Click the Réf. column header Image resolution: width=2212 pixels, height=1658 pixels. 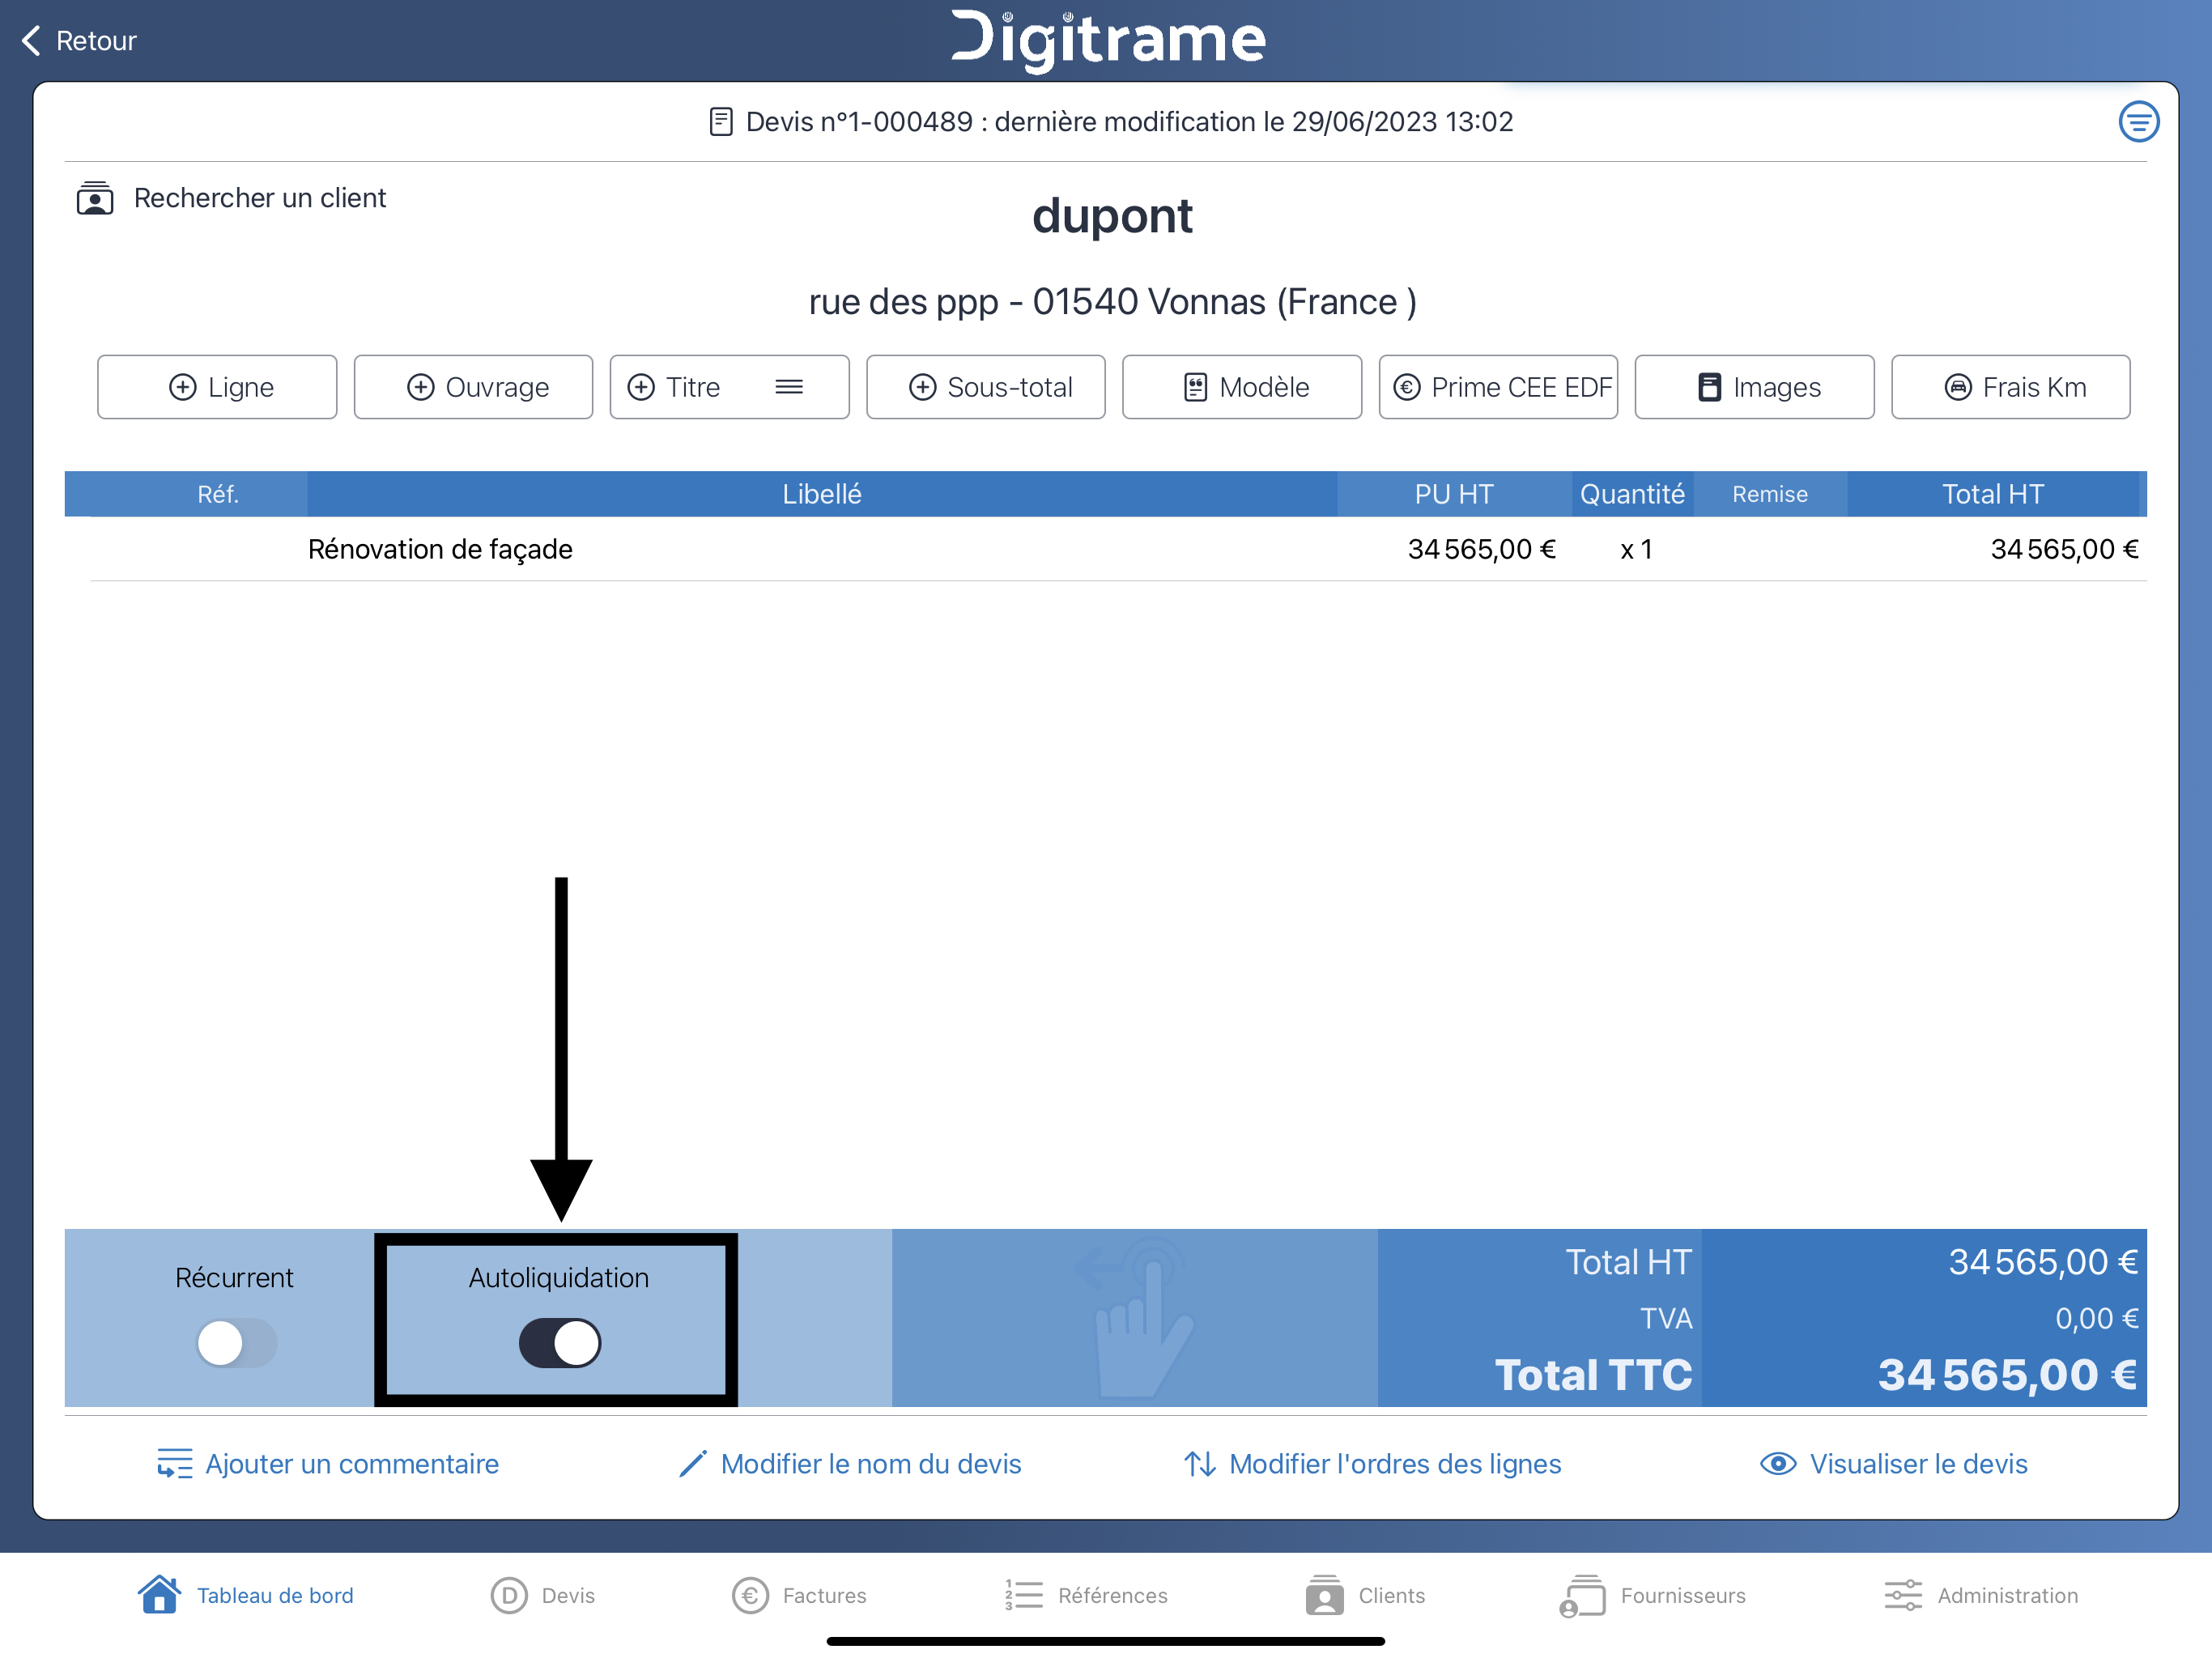pos(218,494)
